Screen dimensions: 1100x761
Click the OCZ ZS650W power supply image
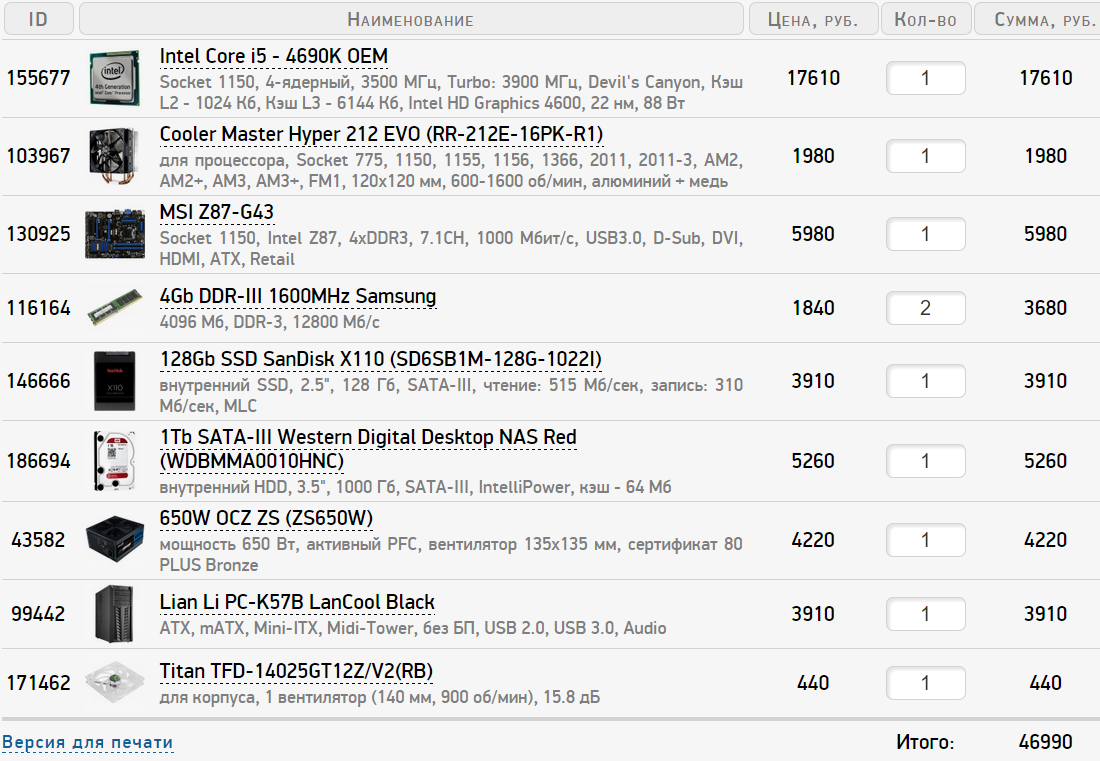coord(115,539)
